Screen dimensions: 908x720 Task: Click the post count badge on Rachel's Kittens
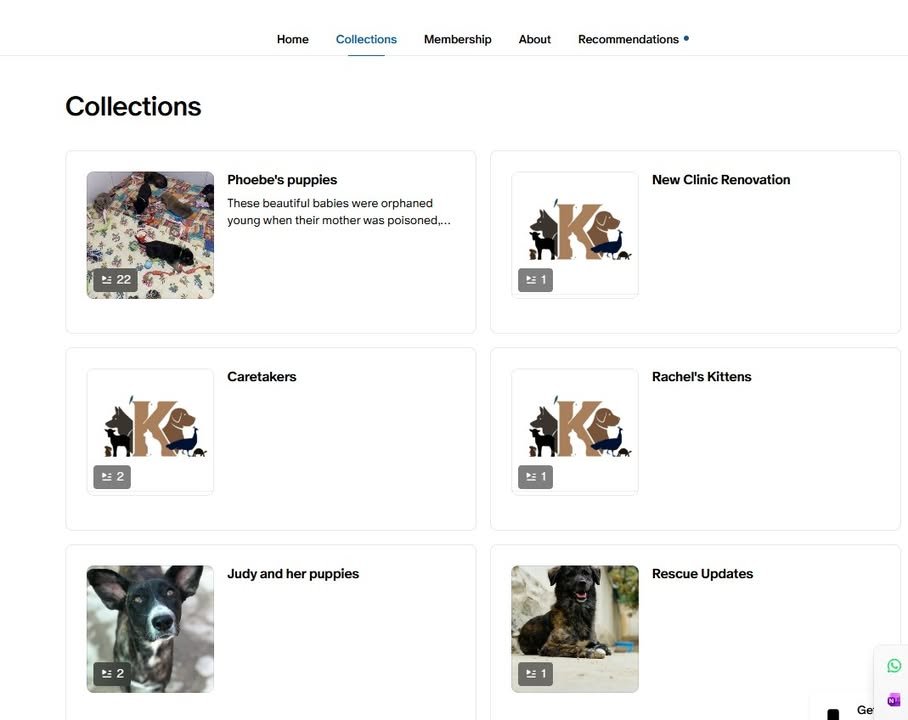tap(536, 477)
